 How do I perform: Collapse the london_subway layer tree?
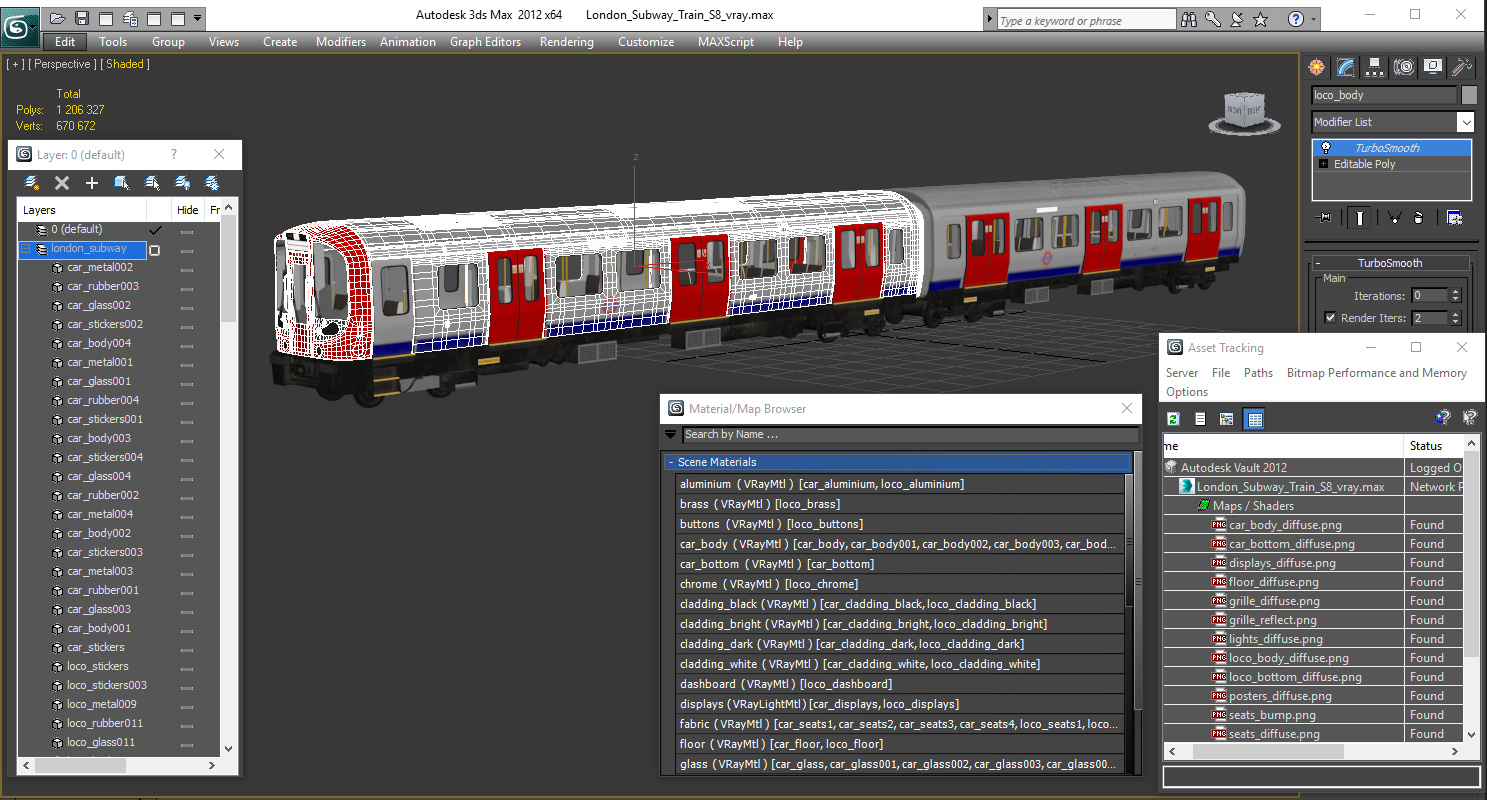point(26,249)
